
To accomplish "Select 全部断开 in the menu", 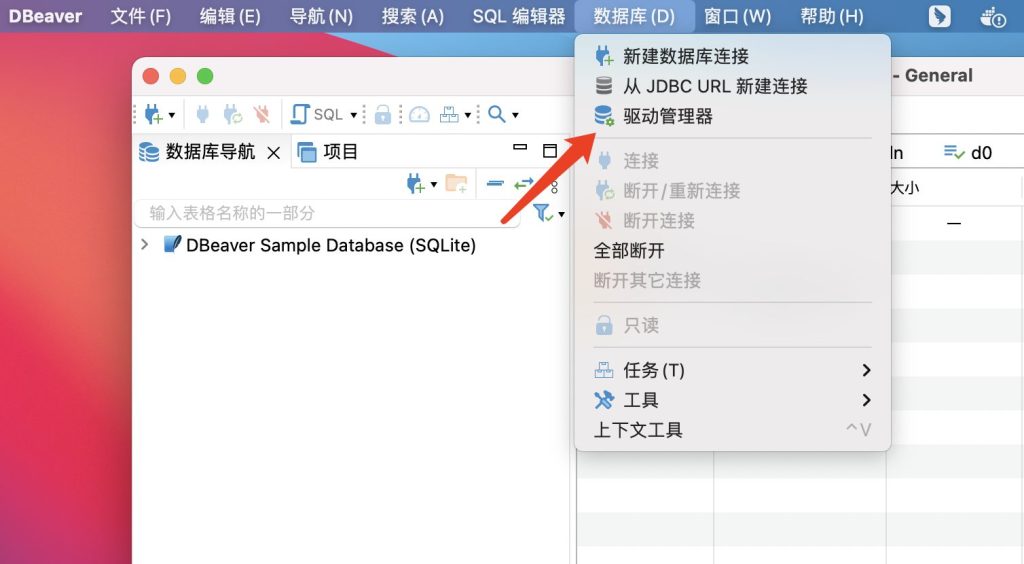I will tap(733, 251).
